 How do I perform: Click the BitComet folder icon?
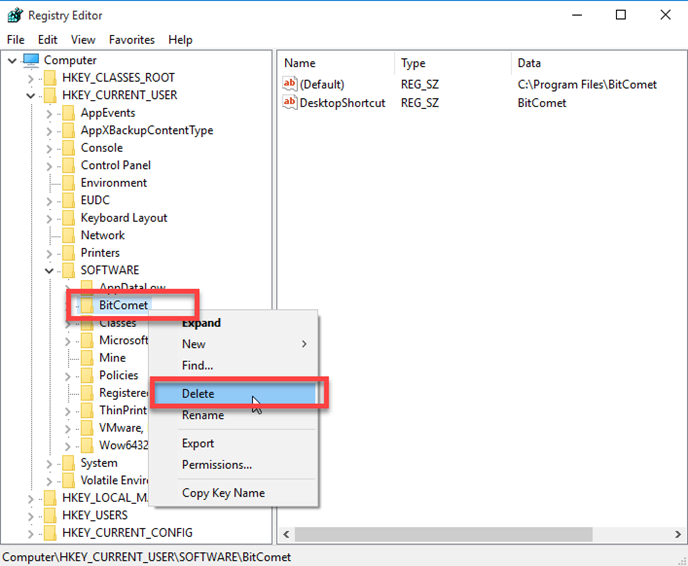87,305
